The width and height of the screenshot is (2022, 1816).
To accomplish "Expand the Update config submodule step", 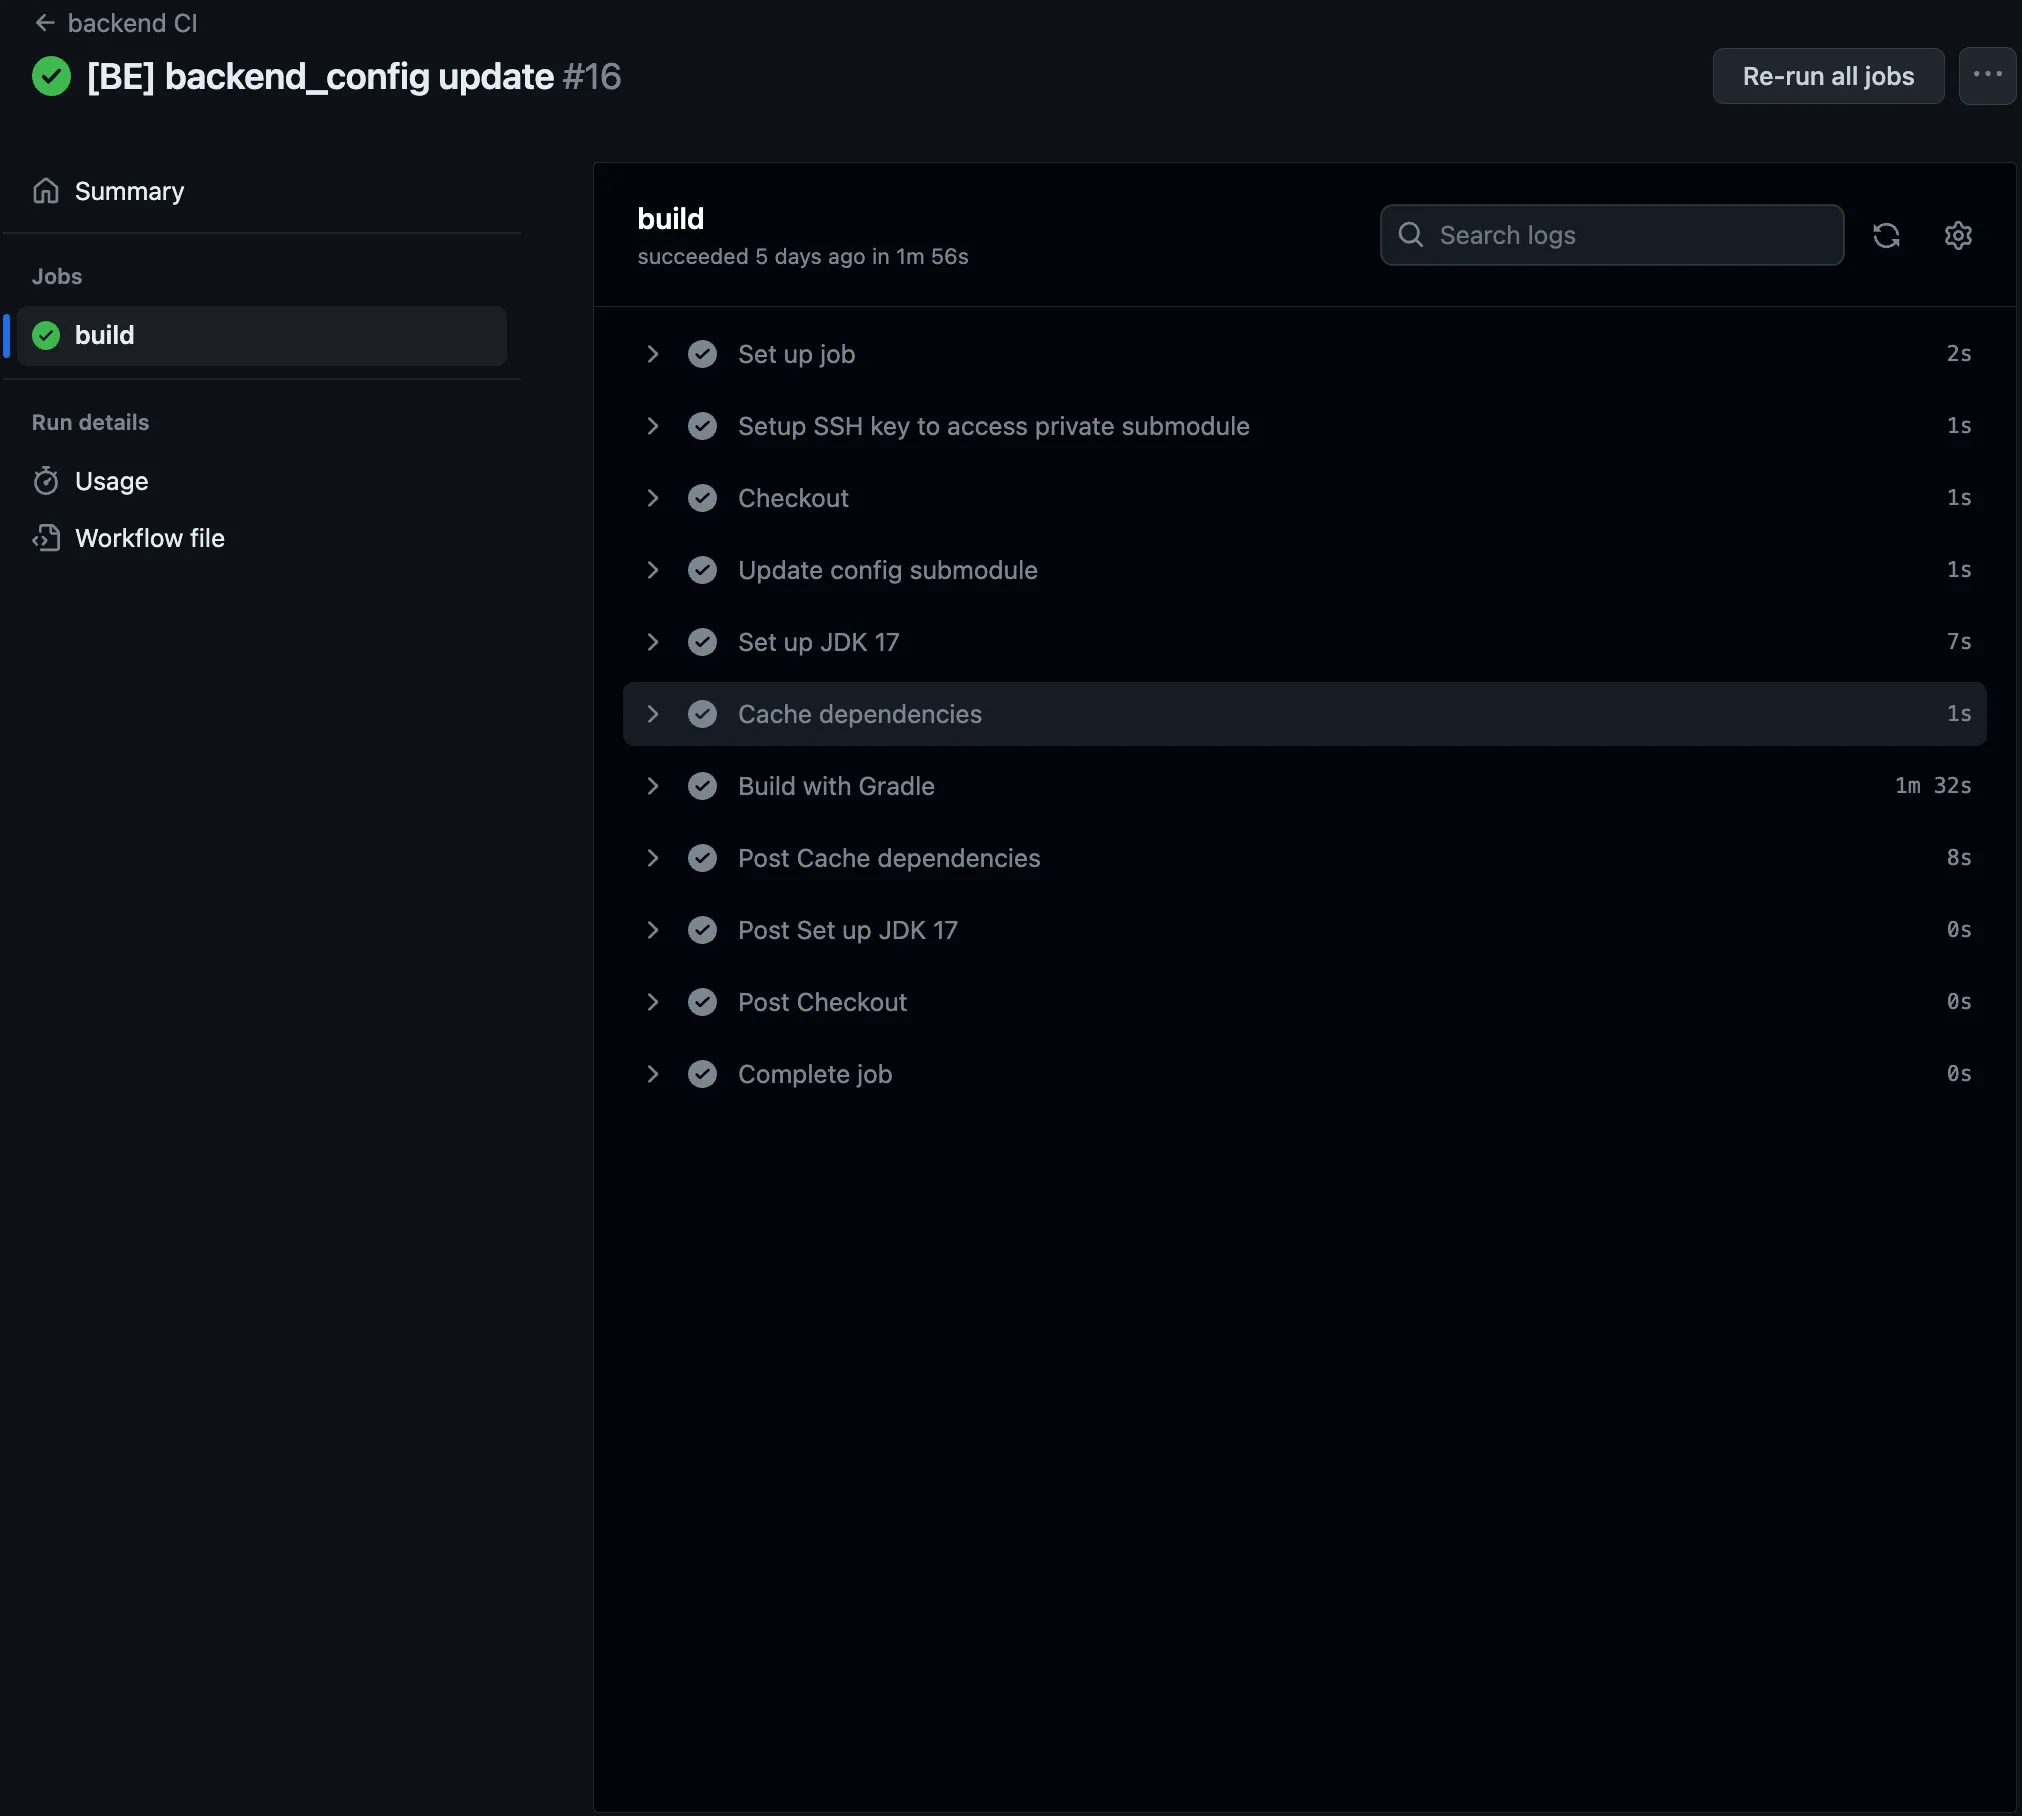I will (653, 570).
